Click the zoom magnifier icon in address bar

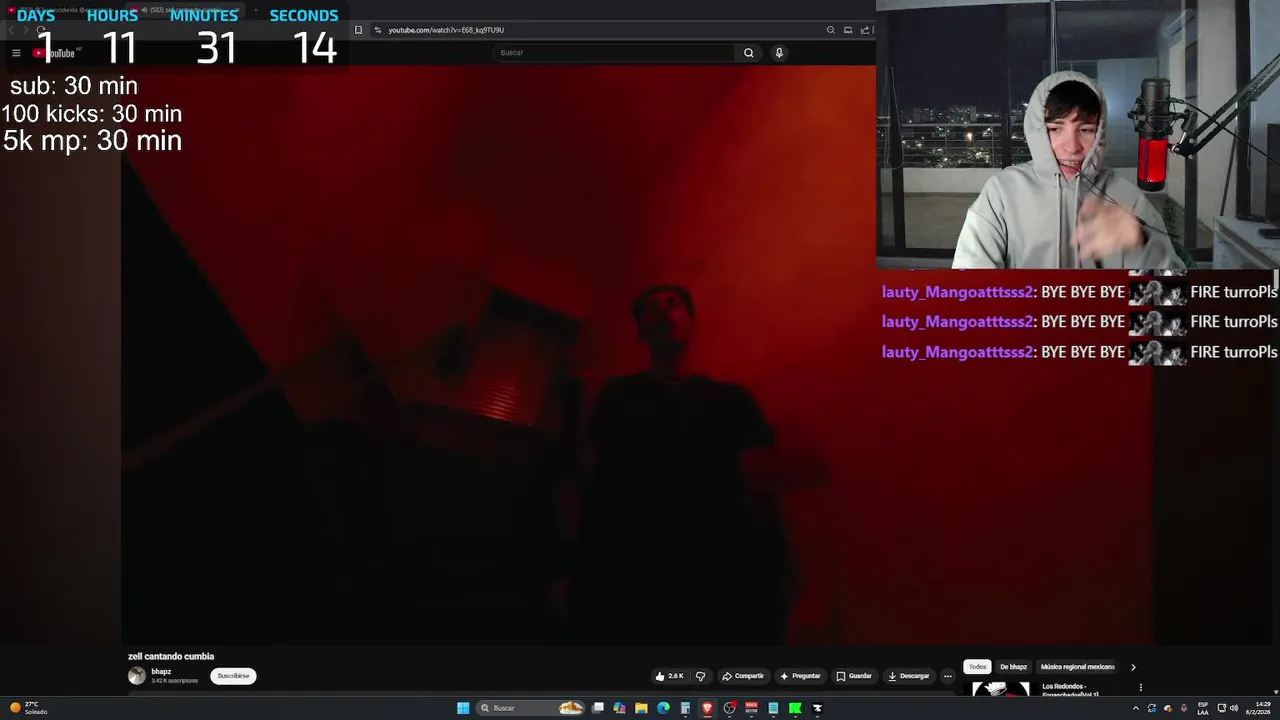(x=830, y=30)
